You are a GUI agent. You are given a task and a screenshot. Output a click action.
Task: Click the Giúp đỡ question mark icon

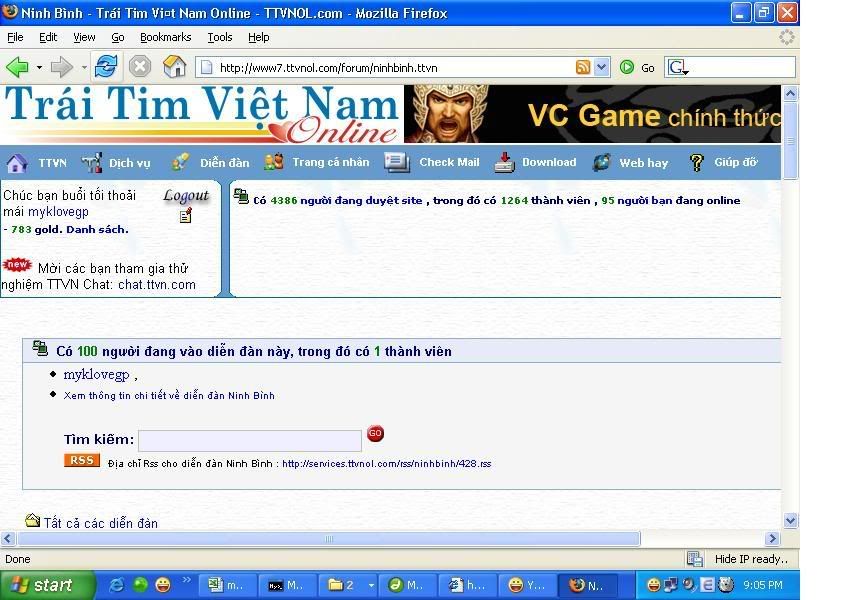pos(697,162)
